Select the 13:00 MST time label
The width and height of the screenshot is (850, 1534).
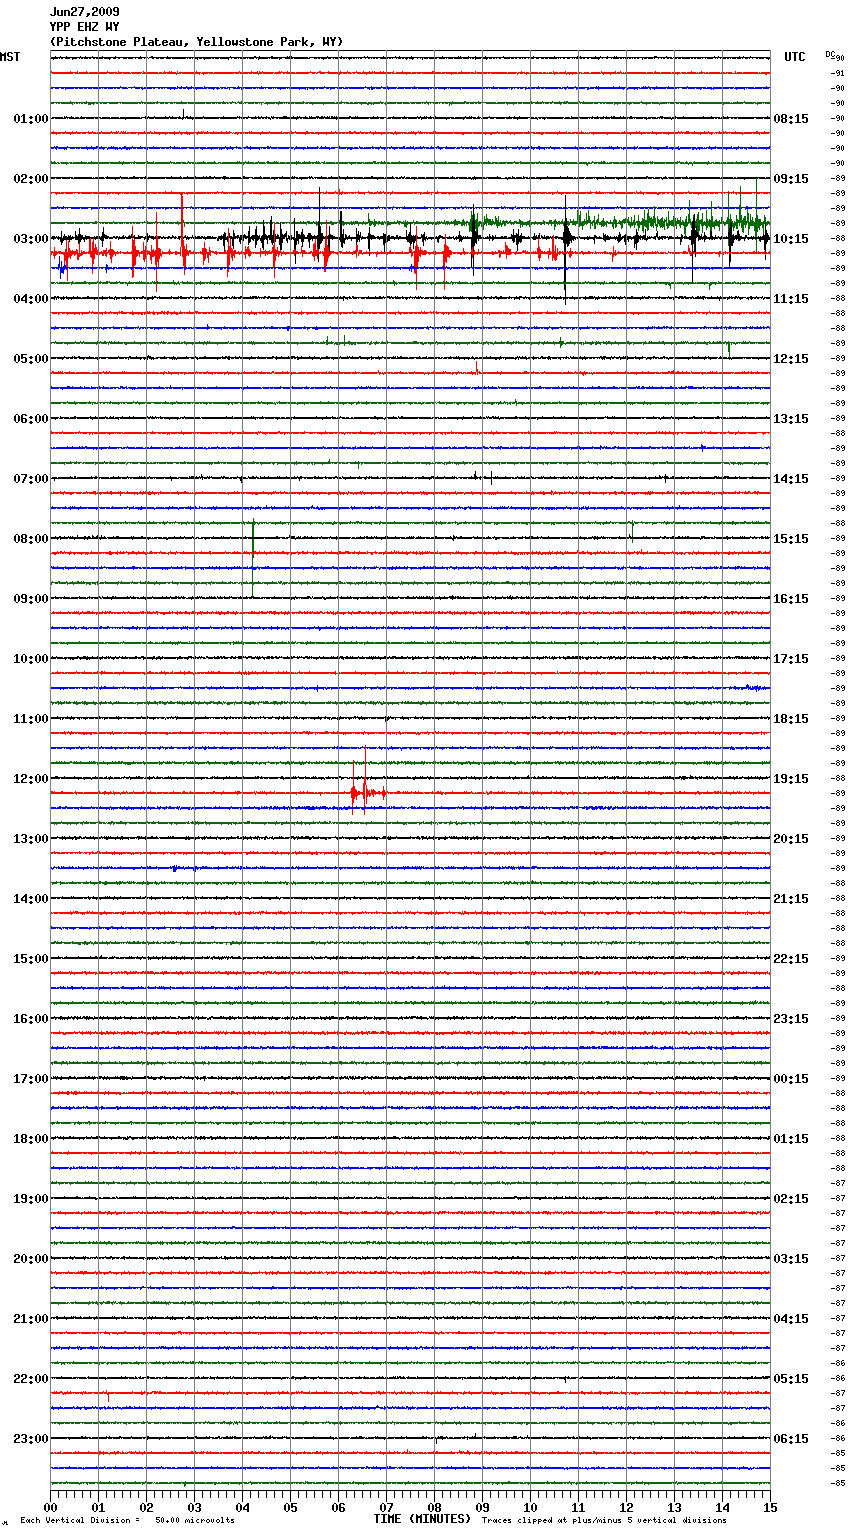click(31, 839)
